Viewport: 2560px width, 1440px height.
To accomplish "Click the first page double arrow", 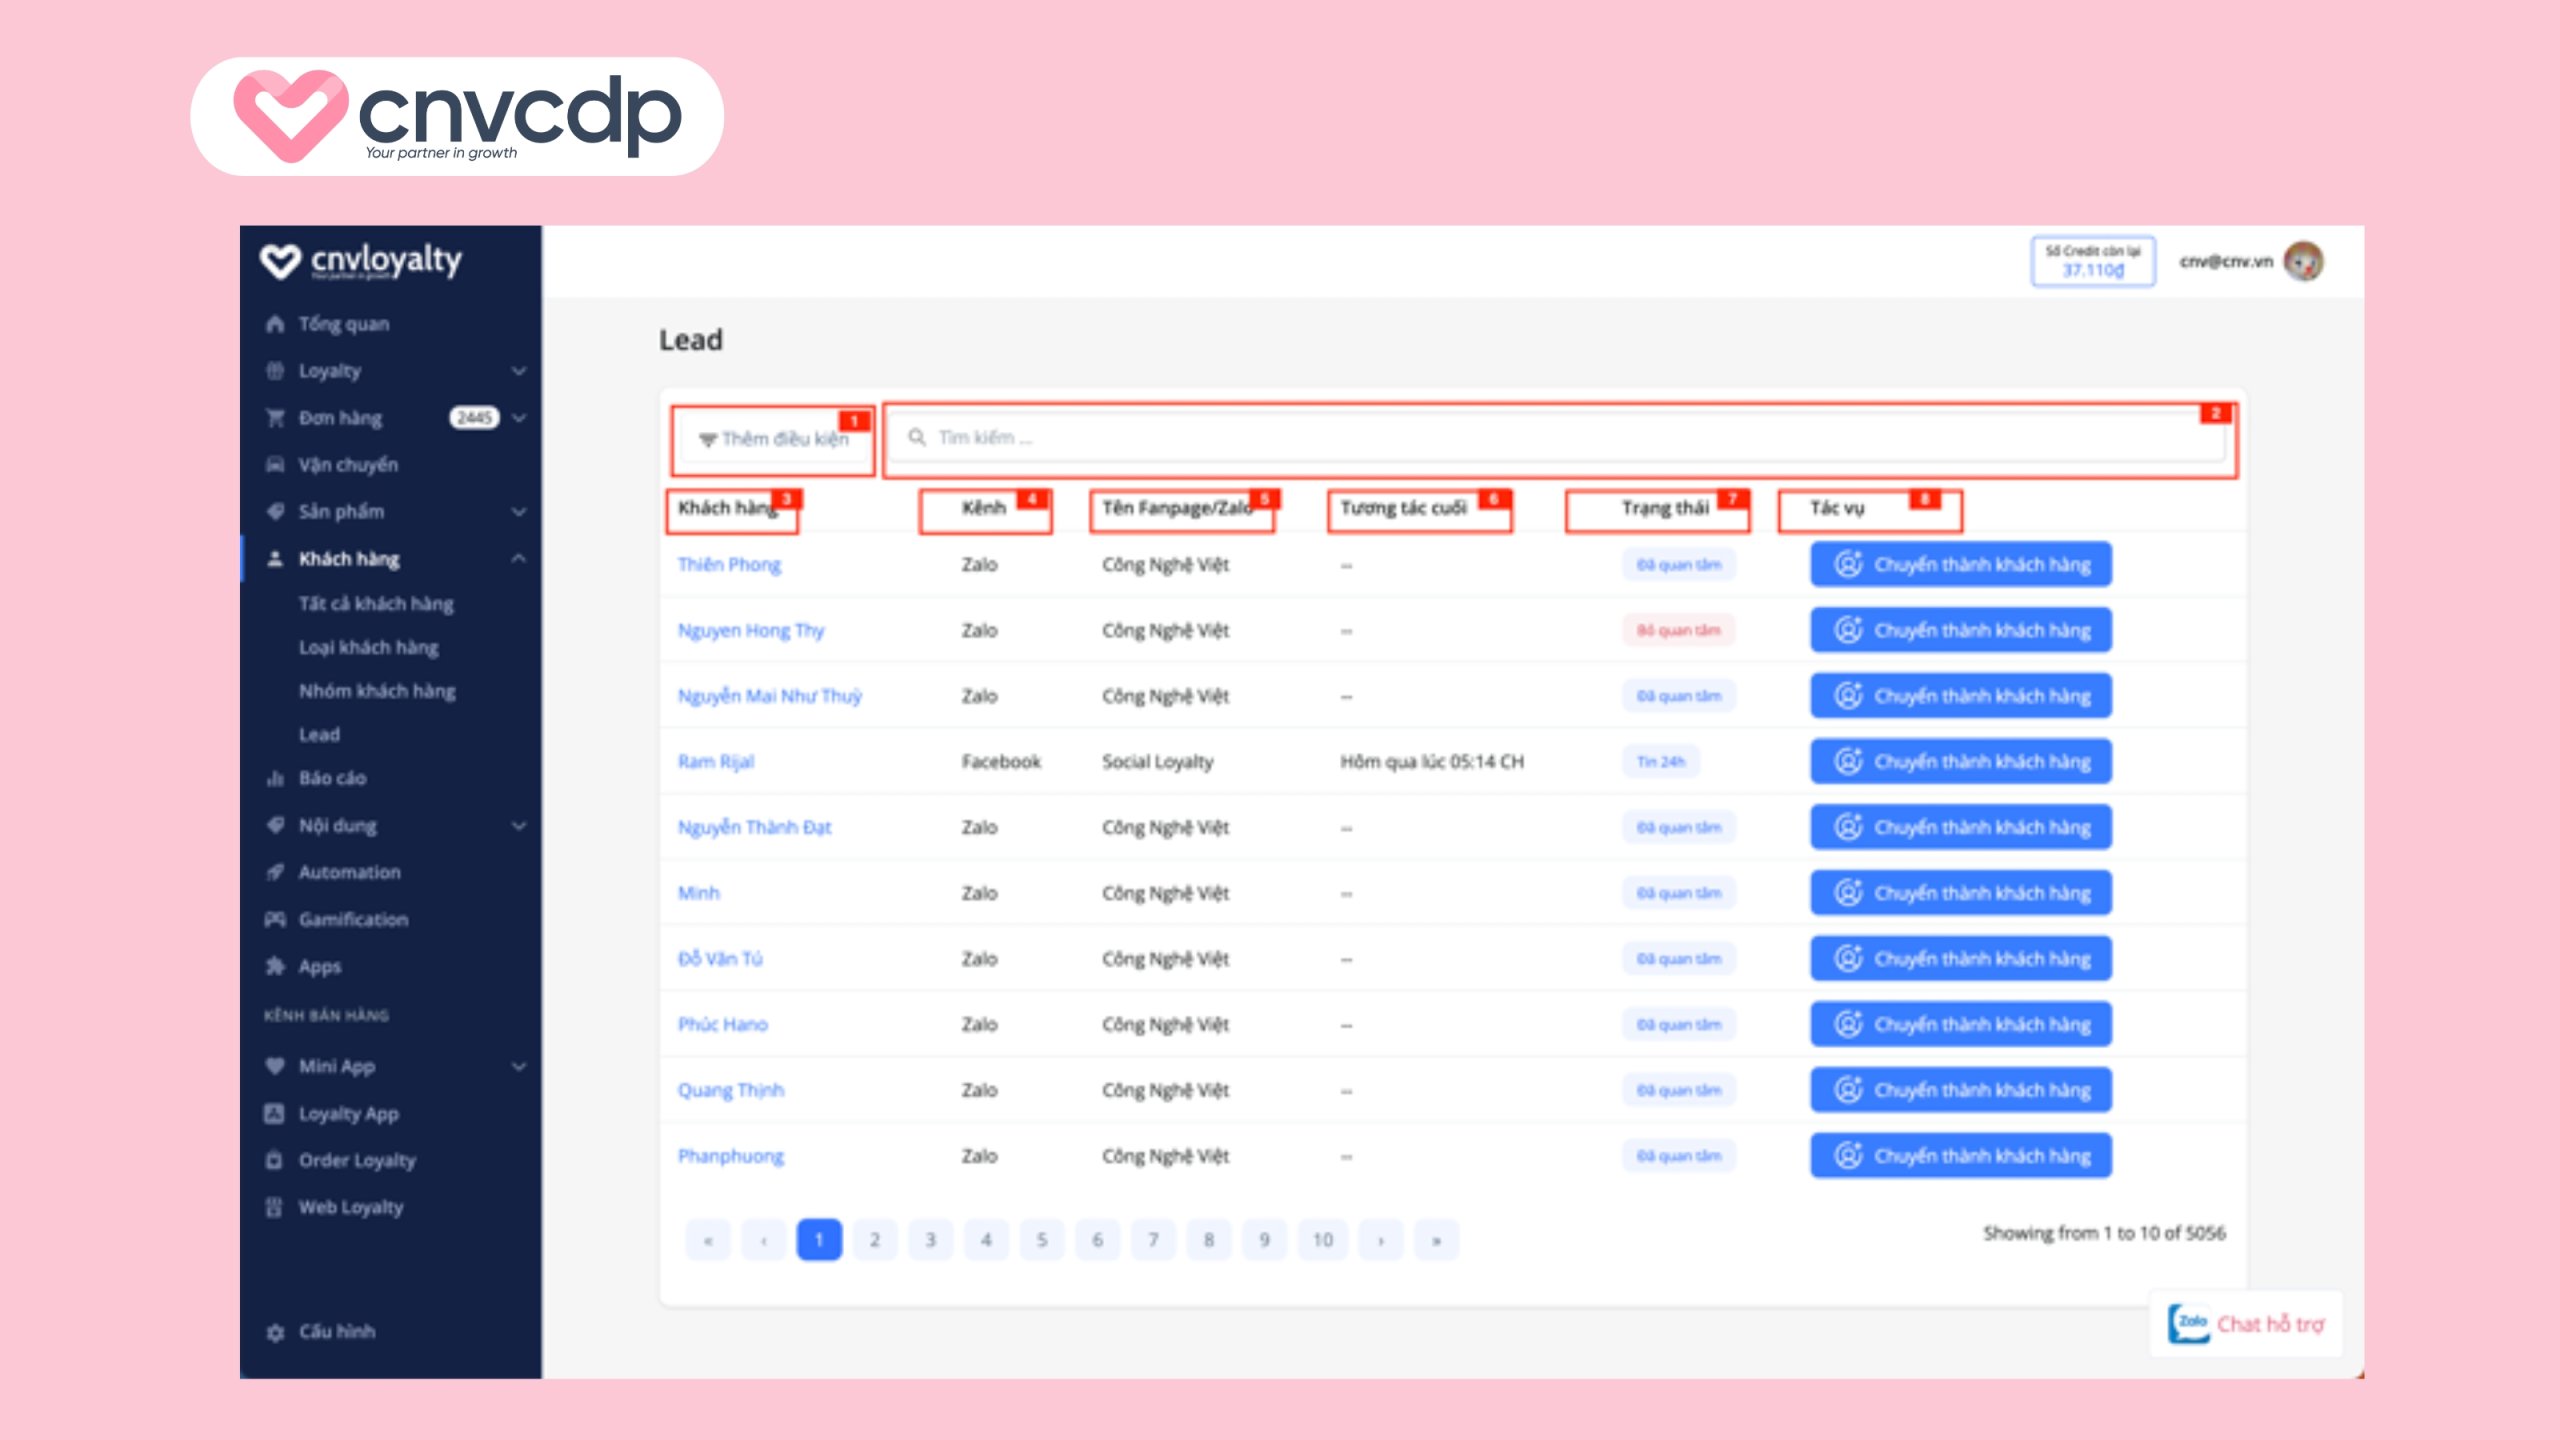I will point(708,1240).
